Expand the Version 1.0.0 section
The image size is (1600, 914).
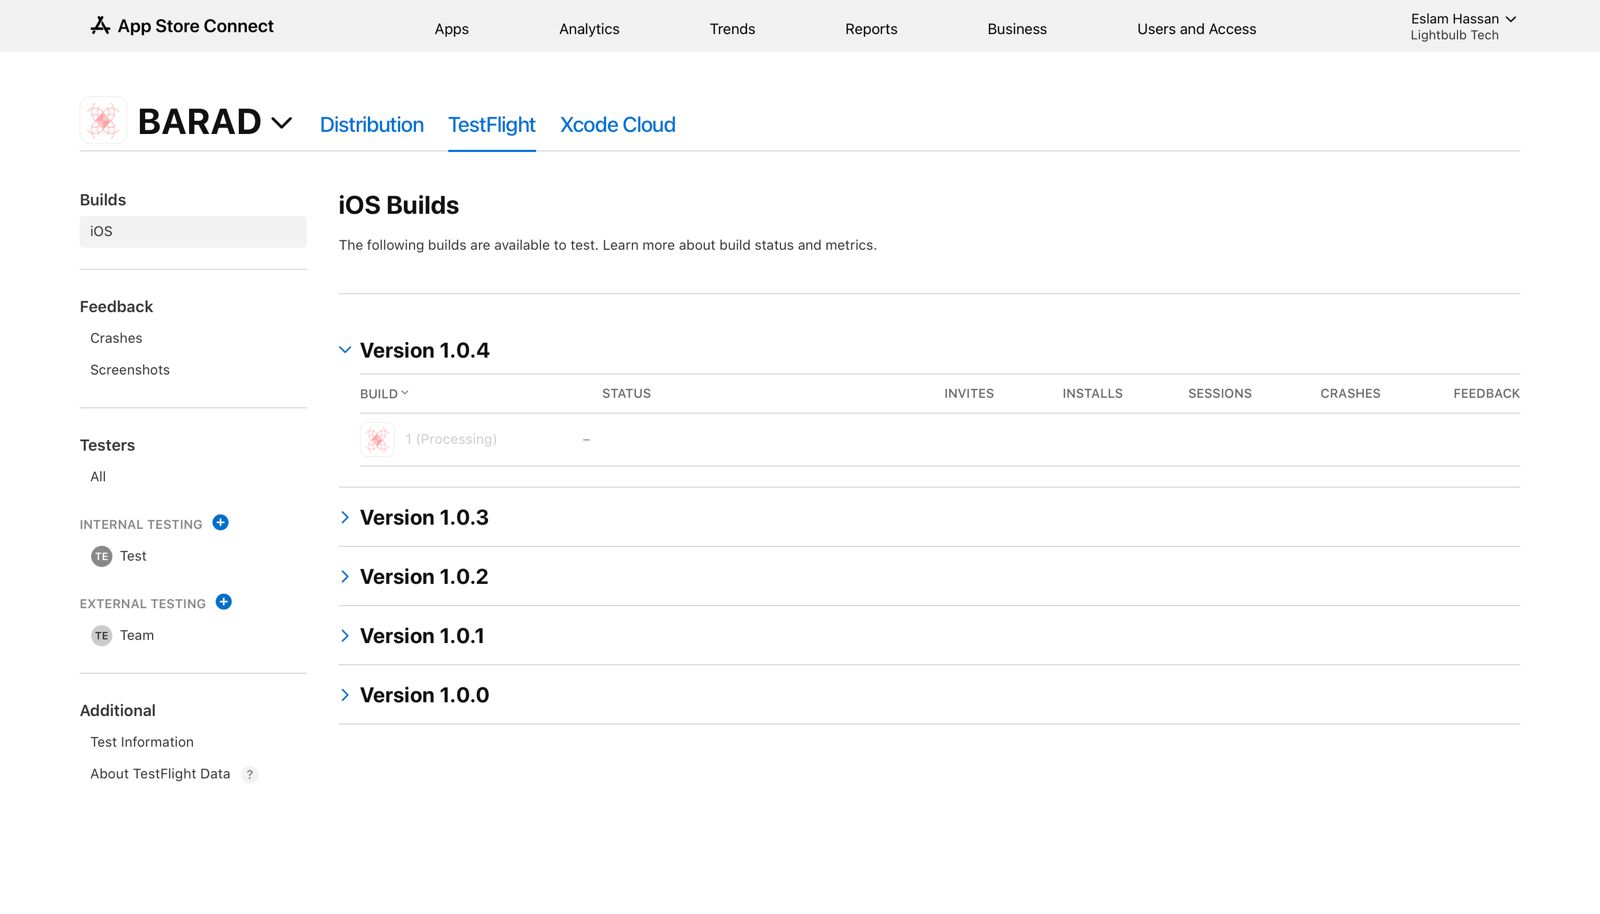[345, 695]
